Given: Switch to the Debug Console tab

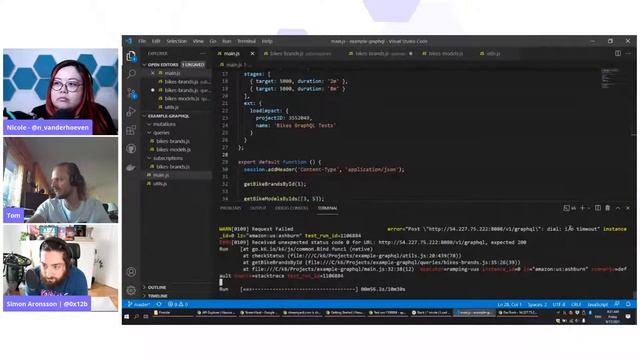Looking at the screenshot, I should pyautogui.click(x=292, y=208).
